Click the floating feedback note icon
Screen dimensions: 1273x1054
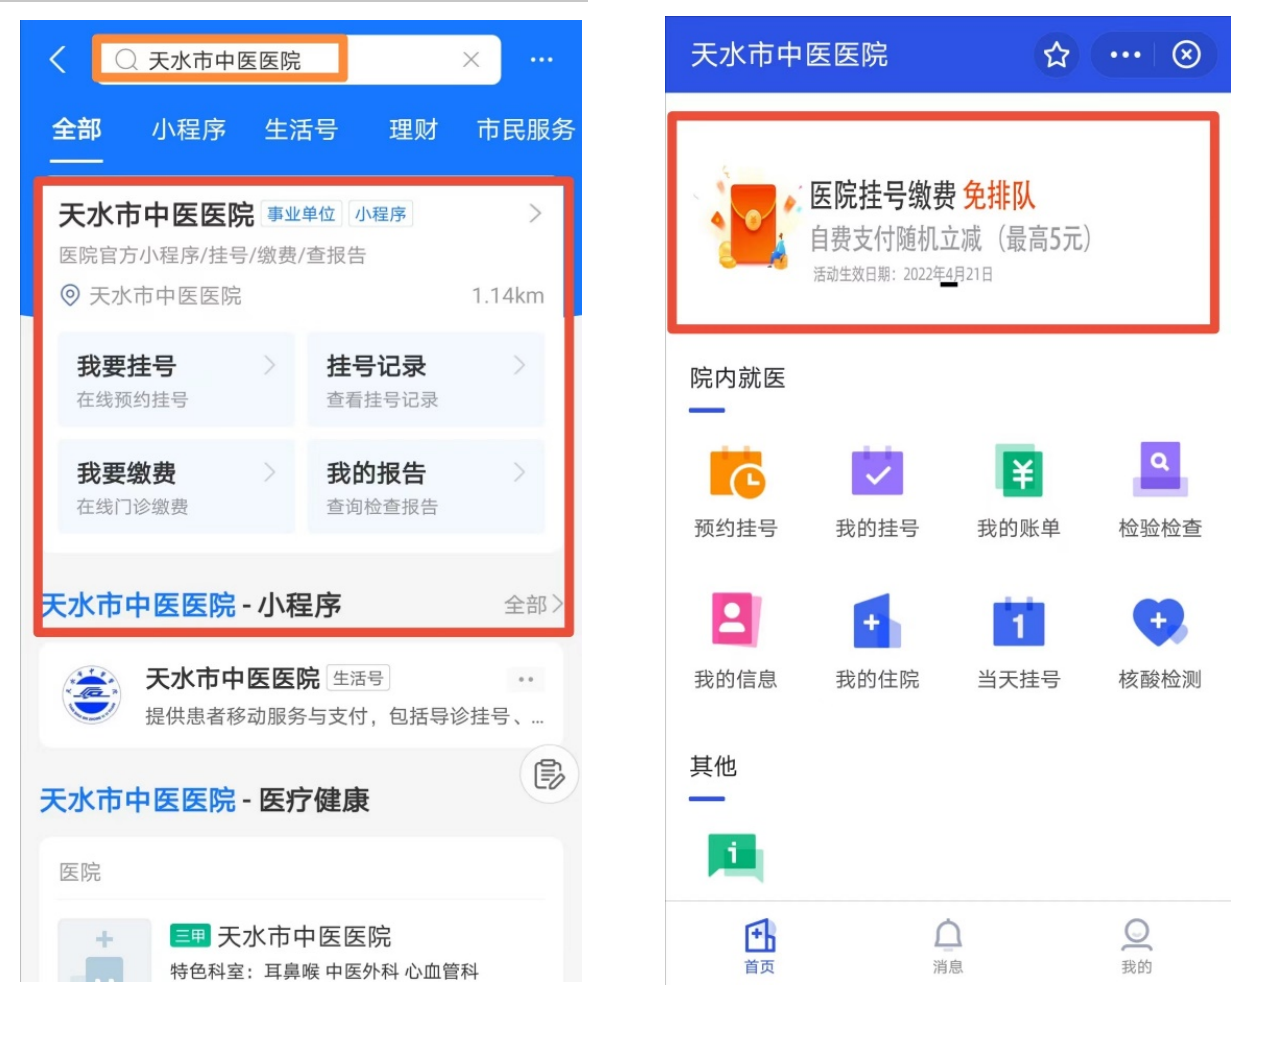[x=549, y=774]
